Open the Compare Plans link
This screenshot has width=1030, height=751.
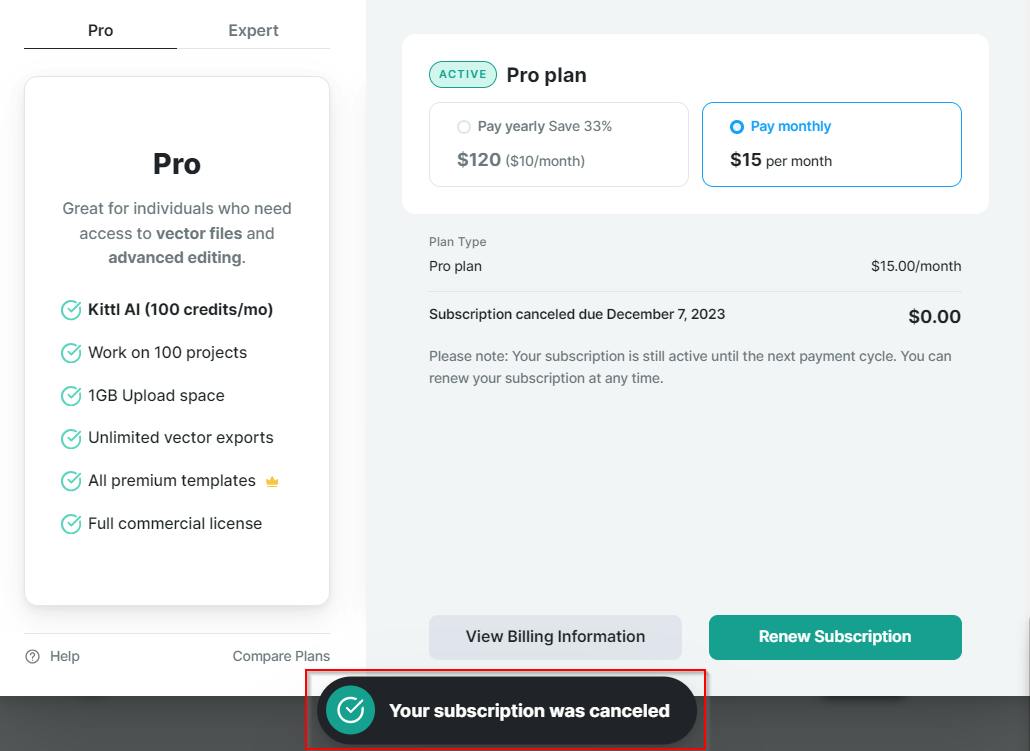click(x=281, y=657)
